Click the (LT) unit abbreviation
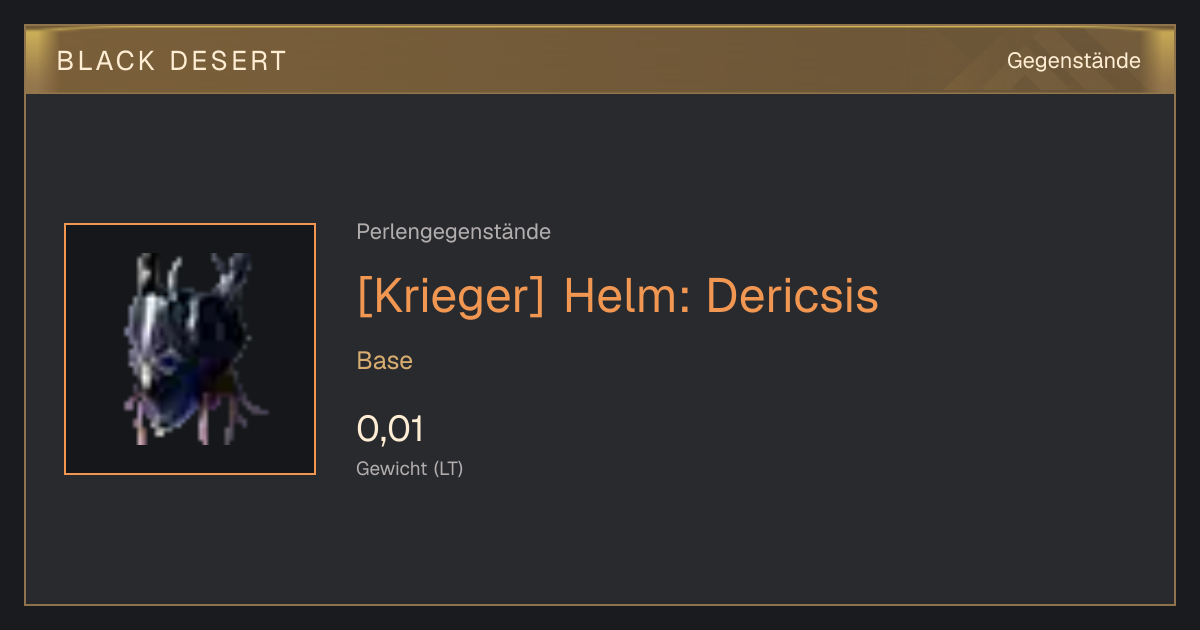 click(448, 468)
